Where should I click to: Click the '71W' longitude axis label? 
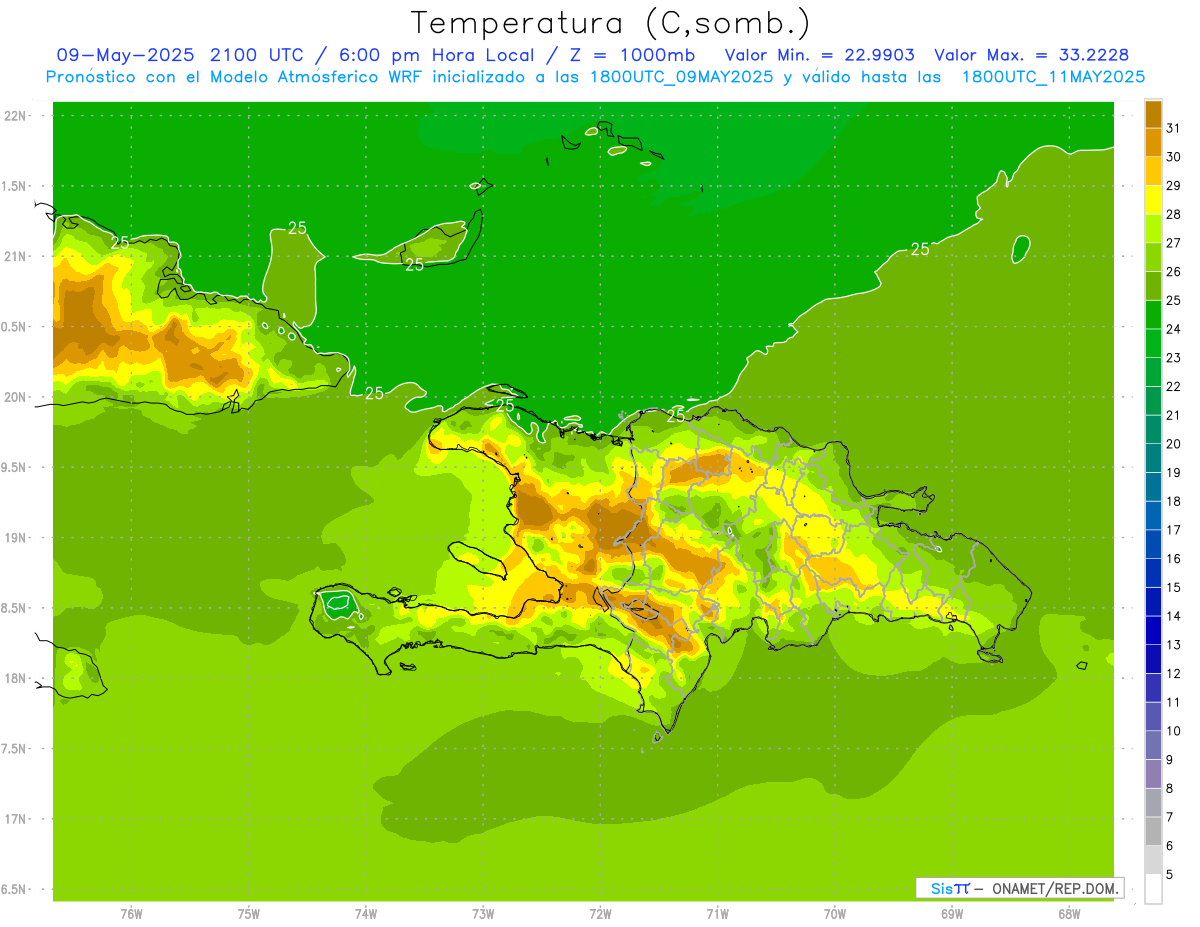(717, 914)
